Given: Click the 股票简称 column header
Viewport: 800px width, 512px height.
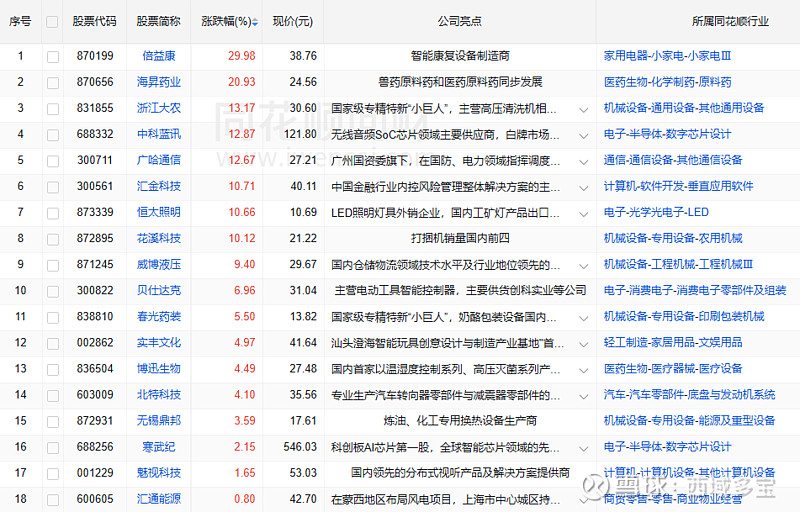Looking at the screenshot, I should (159, 21).
